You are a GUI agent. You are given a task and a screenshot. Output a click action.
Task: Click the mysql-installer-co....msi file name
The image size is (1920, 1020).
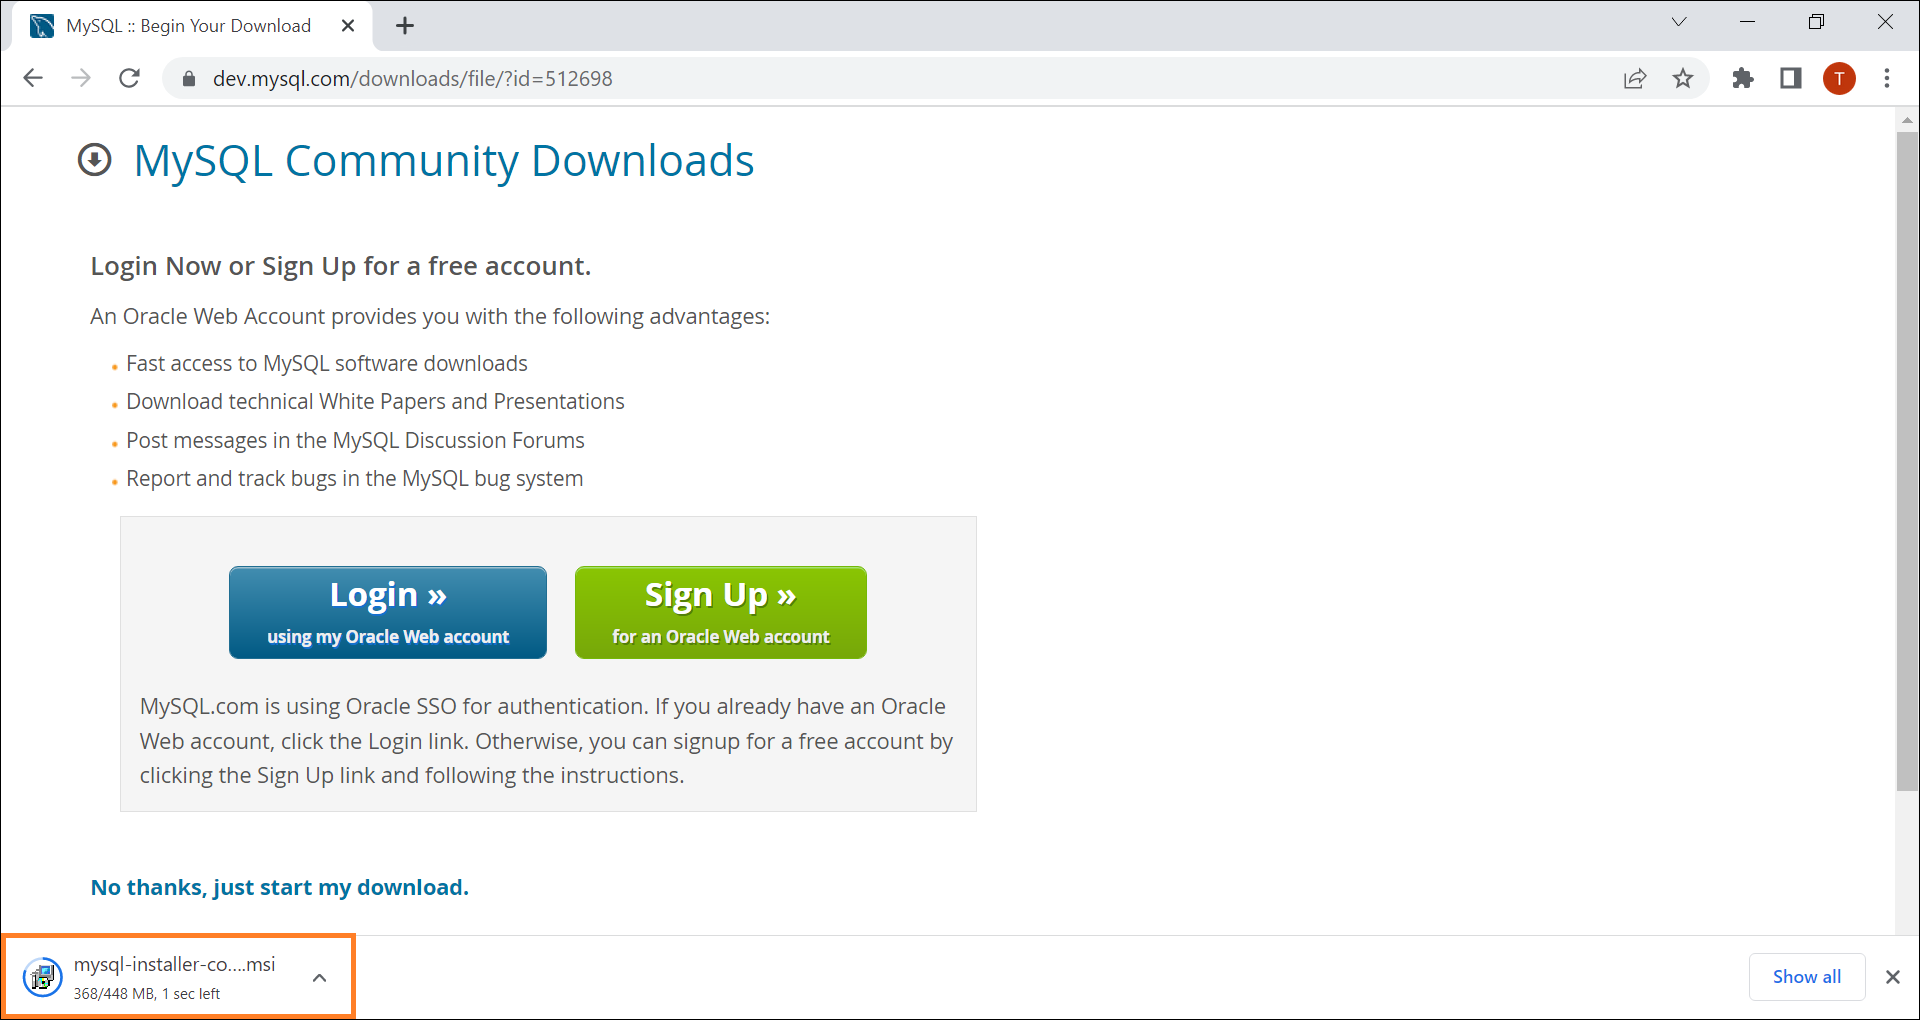[x=175, y=965]
